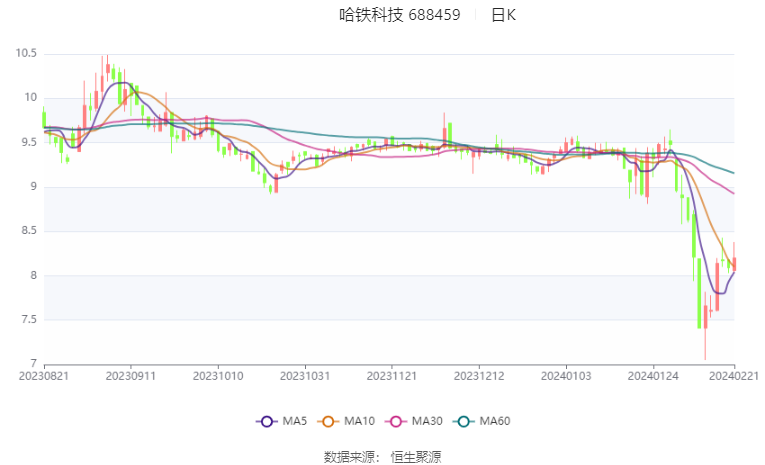Select the 日K chart type label
Viewport: 765px width, 465px height.
[503, 15]
